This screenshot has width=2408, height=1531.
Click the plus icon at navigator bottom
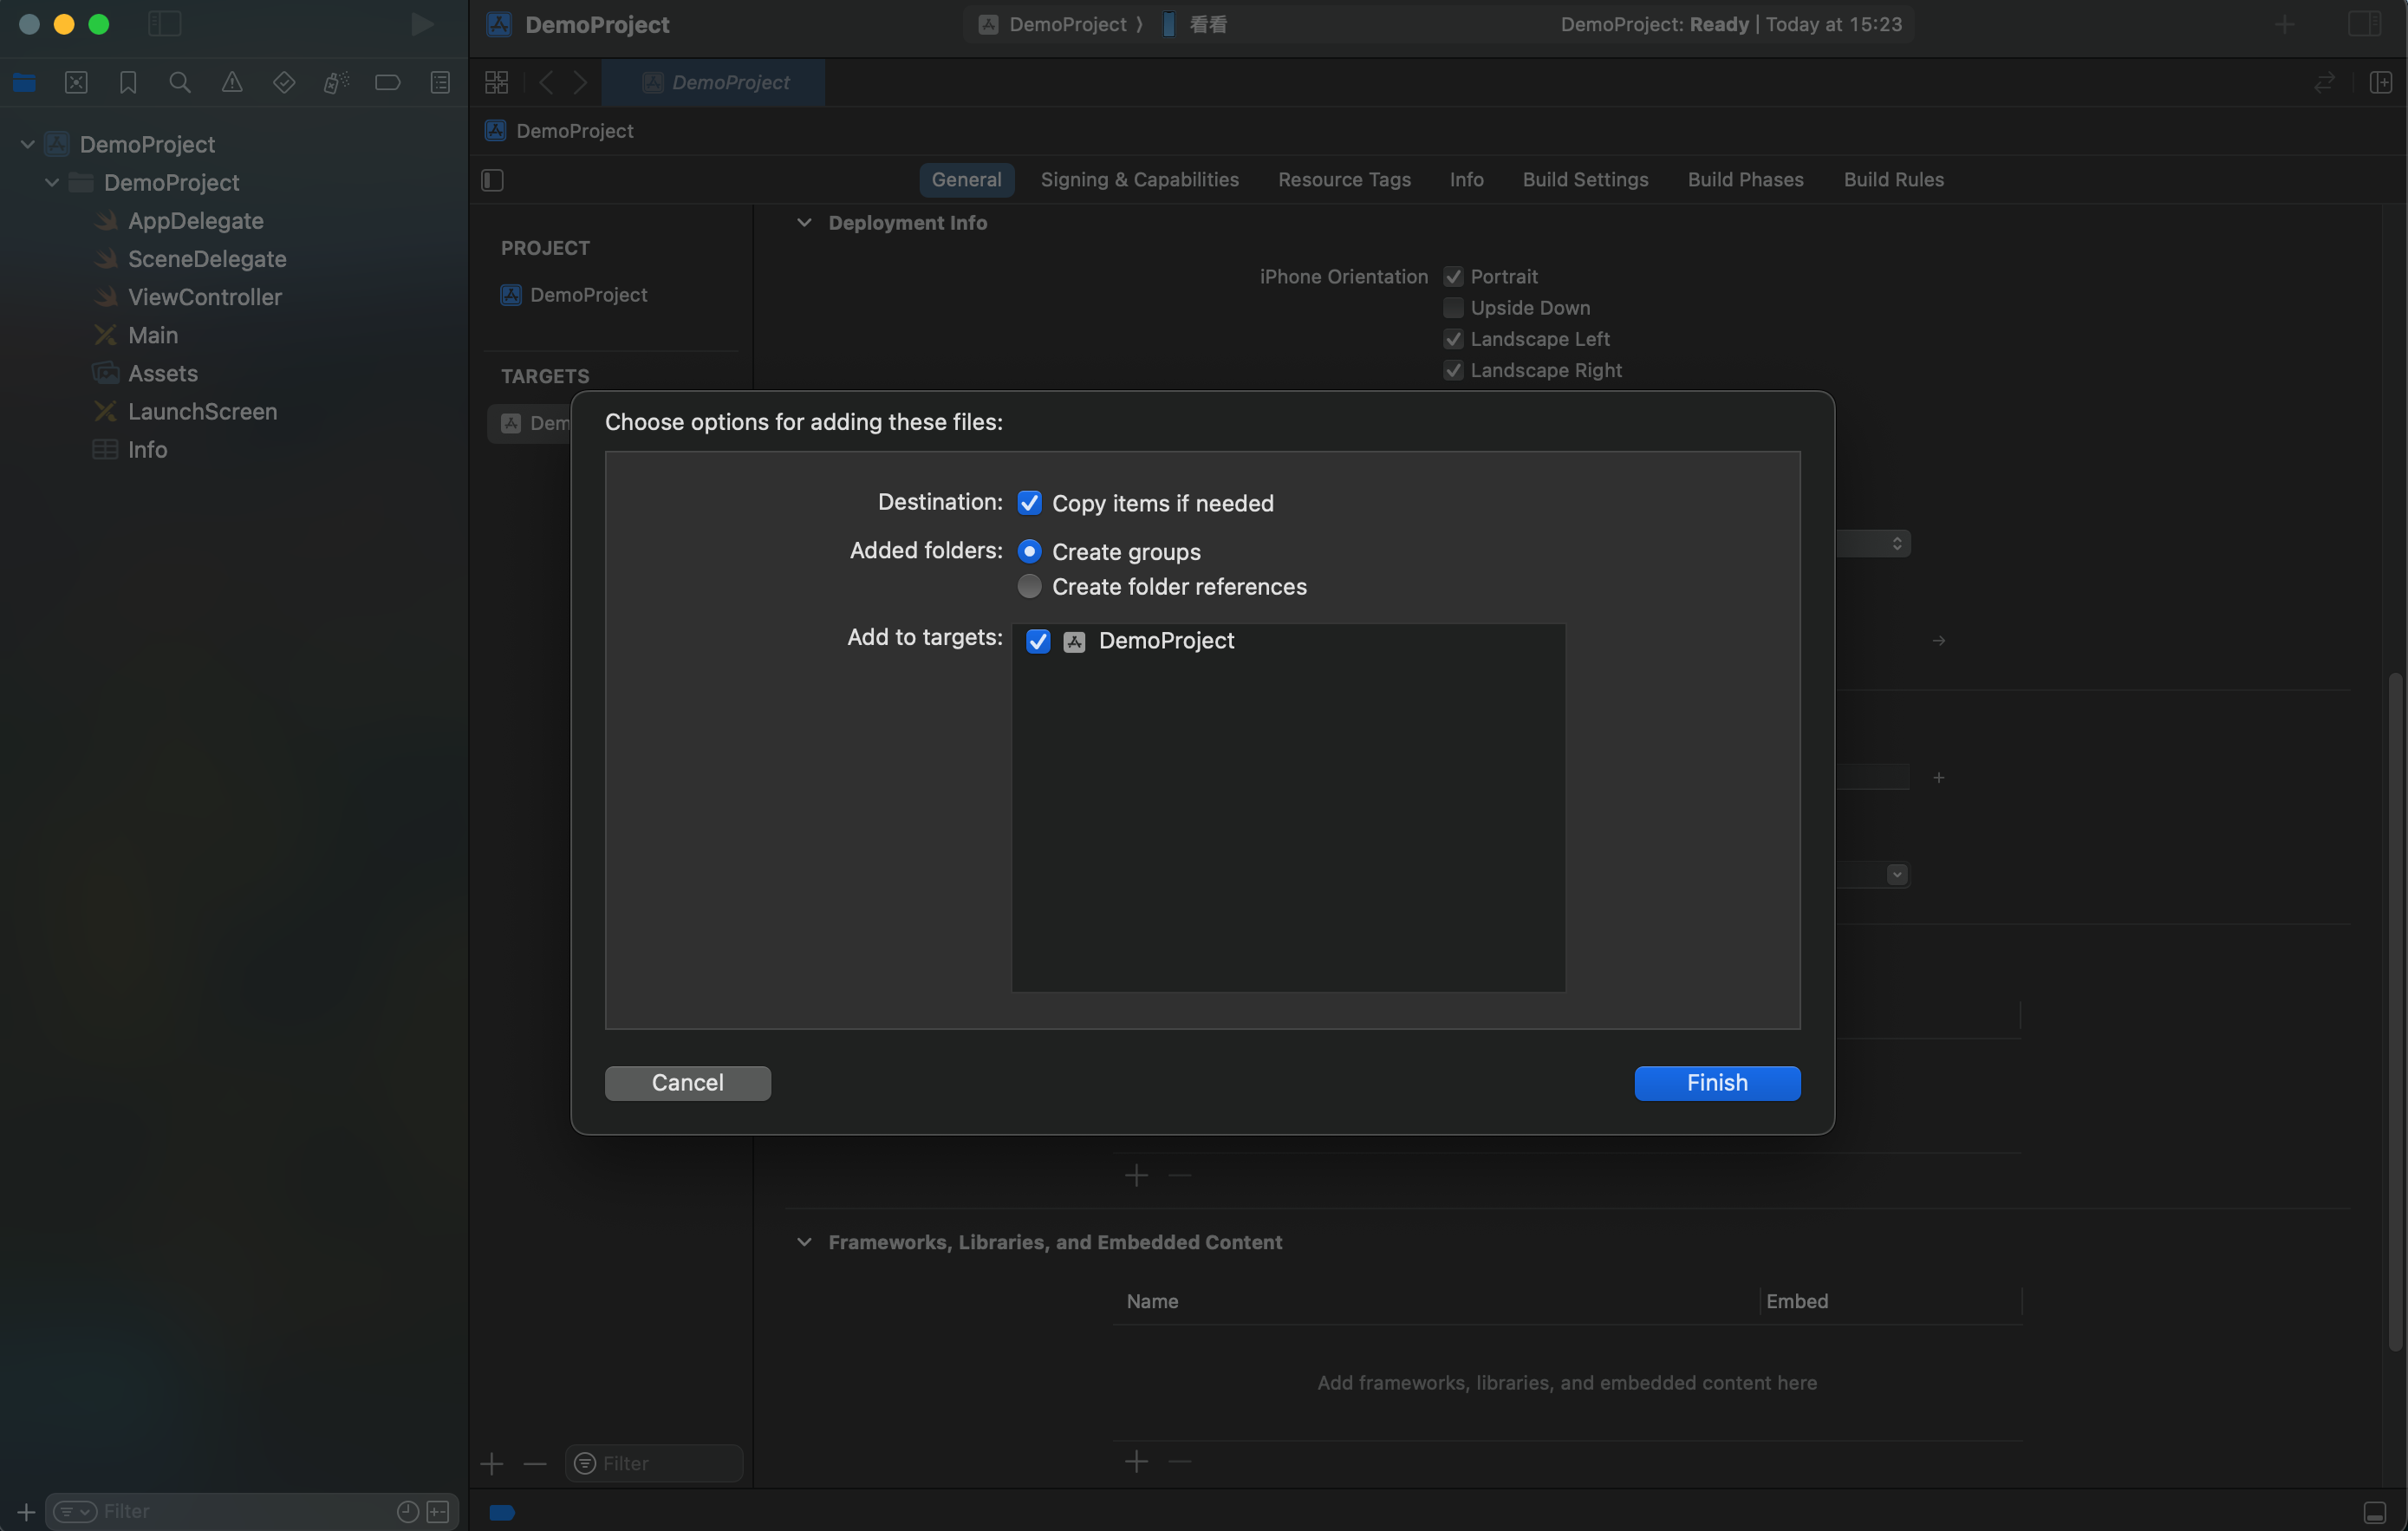click(27, 1512)
